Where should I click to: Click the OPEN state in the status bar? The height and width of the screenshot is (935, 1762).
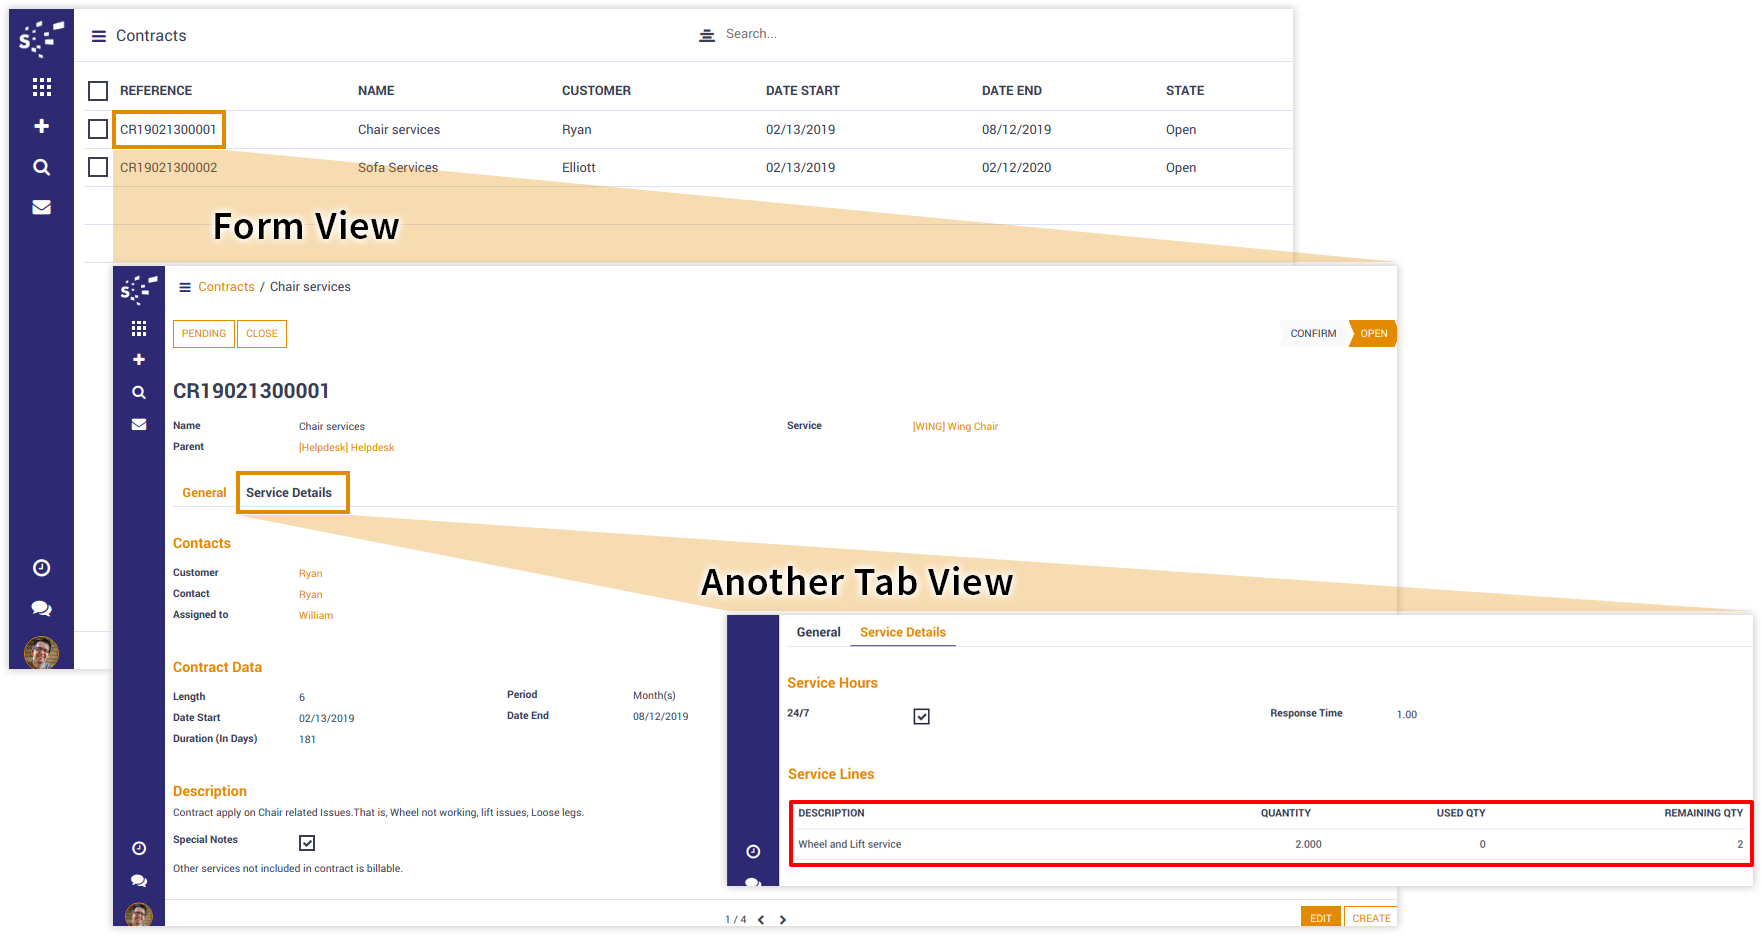click(1373, 334)
